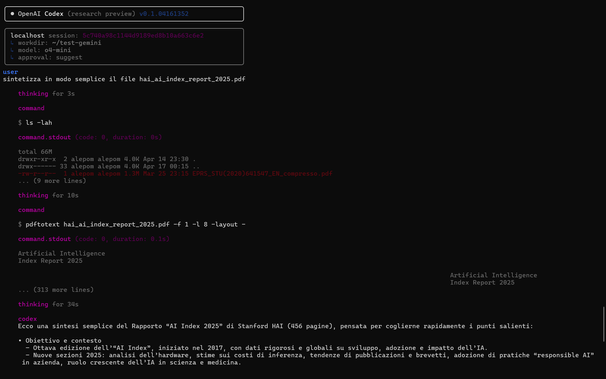
Task: Click 'thinking for 34s' line
Action: point(48,304)
